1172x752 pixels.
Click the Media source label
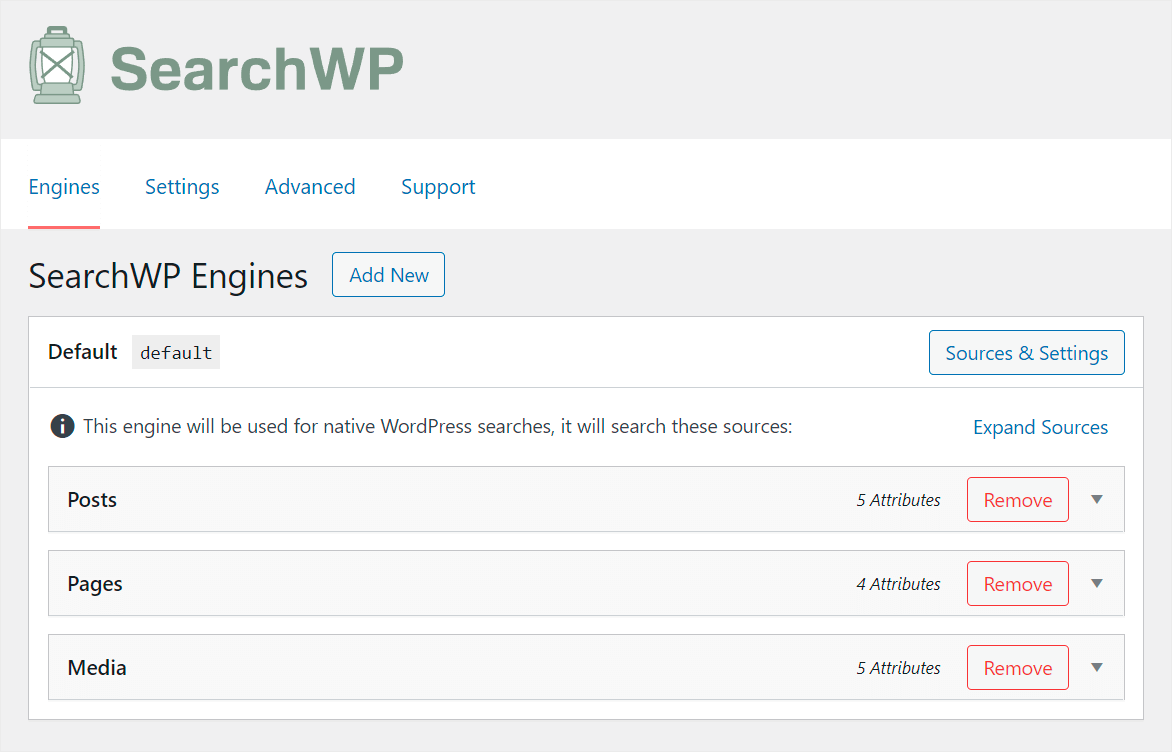(x=97, y=668)
